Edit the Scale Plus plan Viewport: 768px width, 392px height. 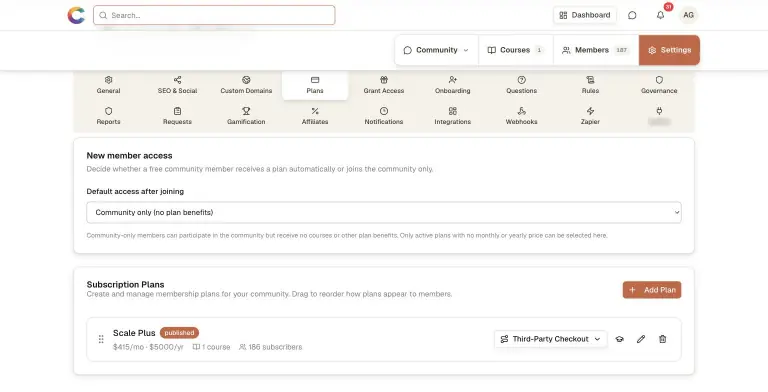641,339
